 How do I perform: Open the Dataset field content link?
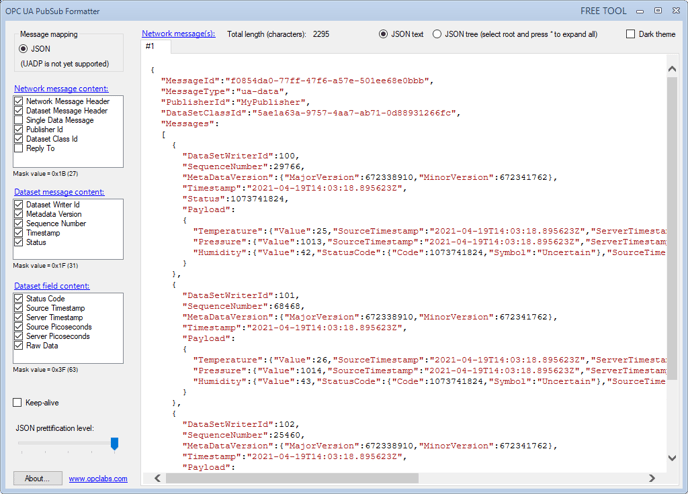52,286
